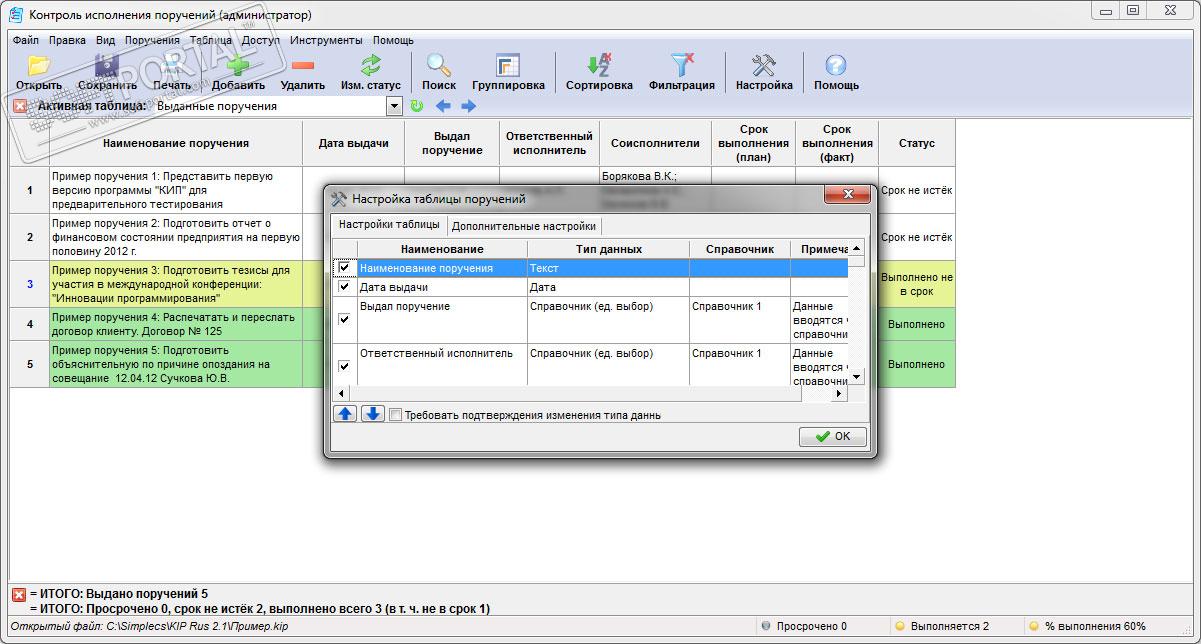Confirm dialog with OK button
1201x644 pixels.
833,436
